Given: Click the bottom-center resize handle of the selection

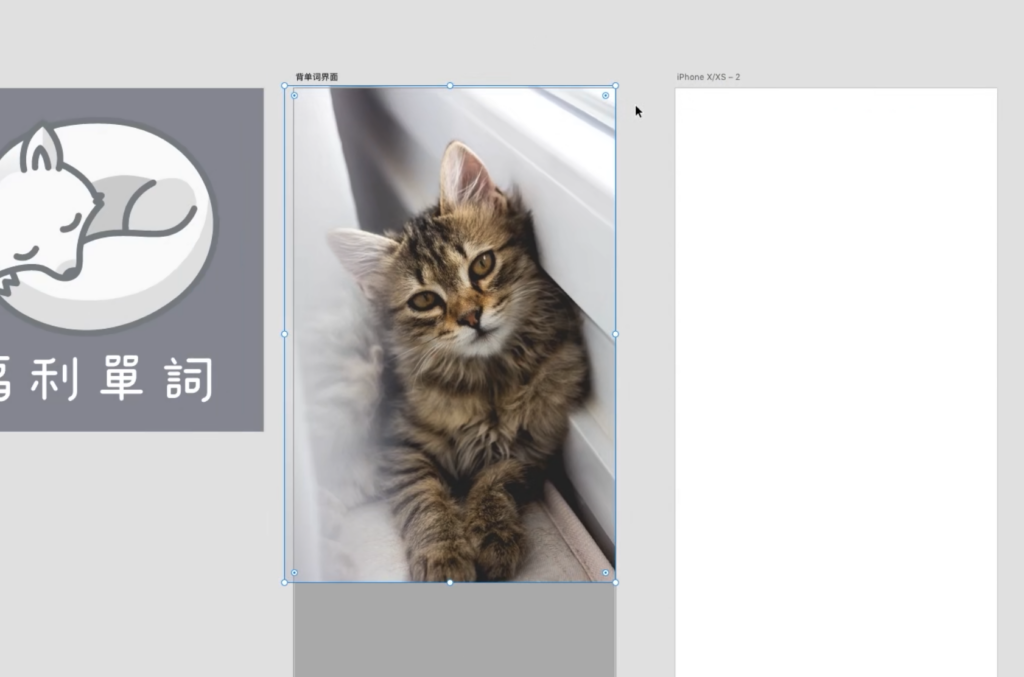Looking at the screenshot, I should click(x=450, y=582).
